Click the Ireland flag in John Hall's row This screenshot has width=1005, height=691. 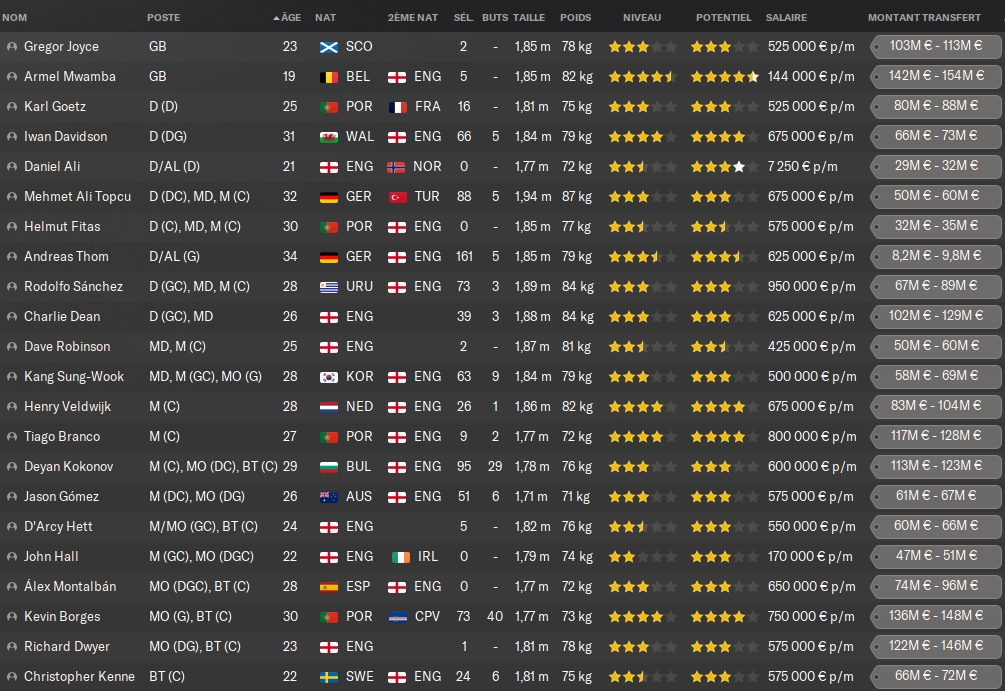397,557
